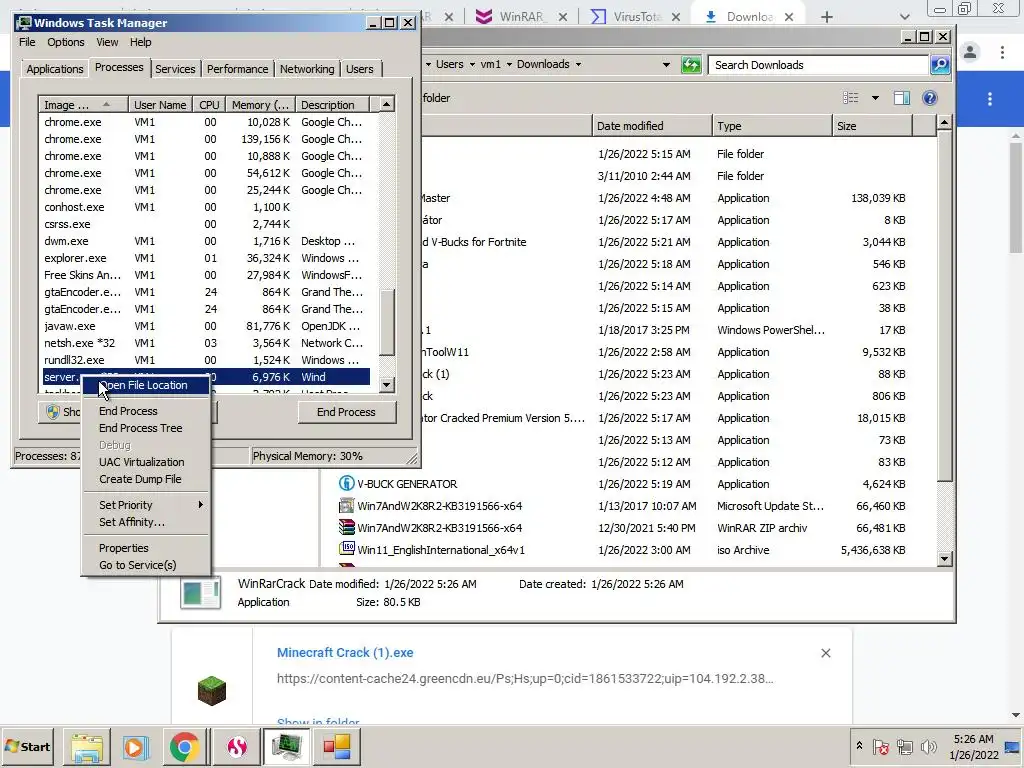1024x768 pixels.
Task: Open Explorer help via question mark icon
Action: 930,98
